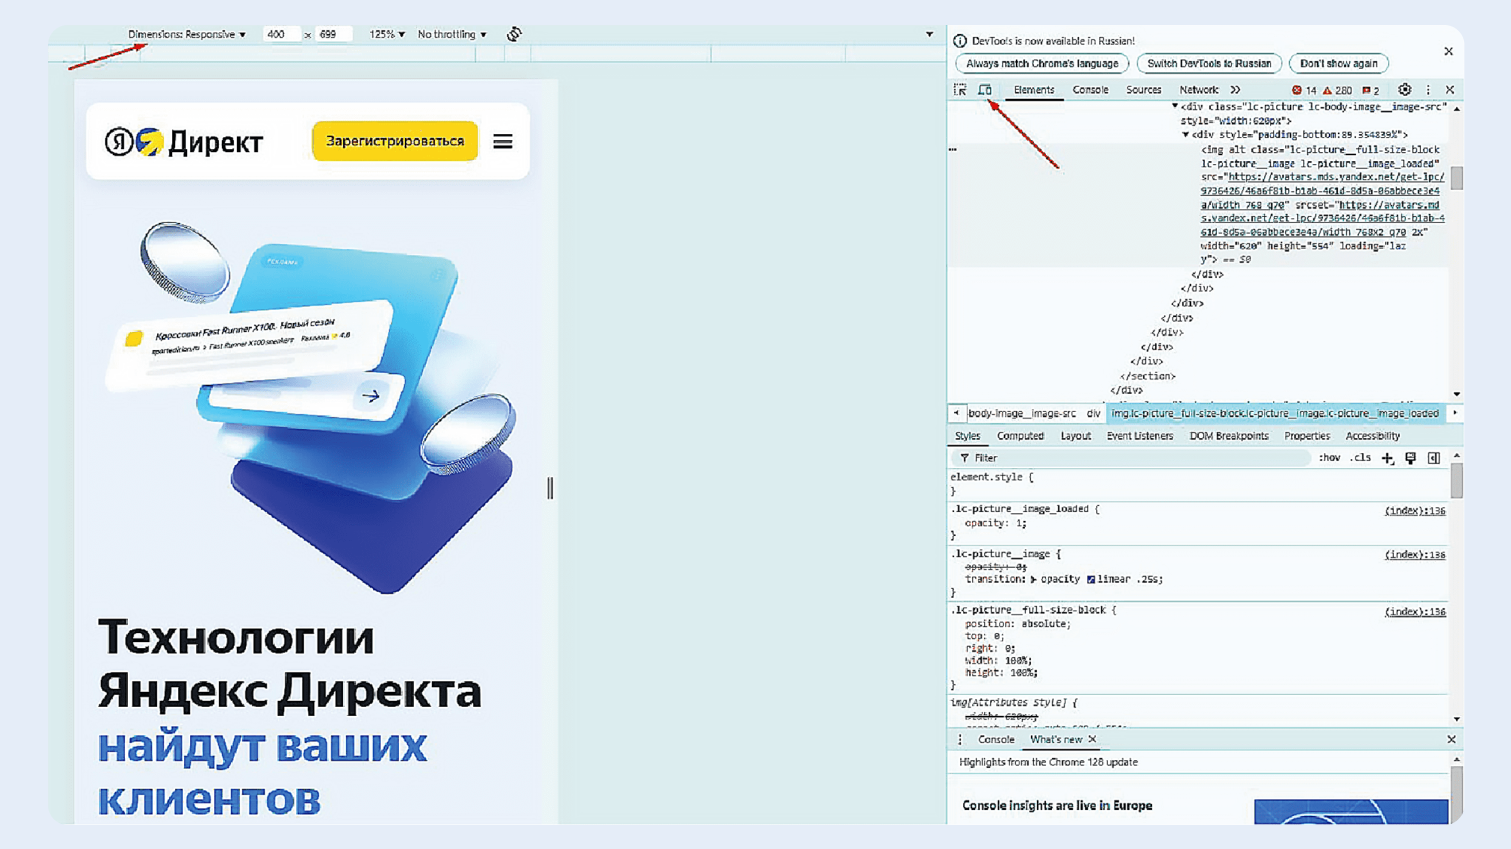1511x849 pixels.
Task: Click the yellow Зарегистрироваться button
Action: click(x=395, y=142)
